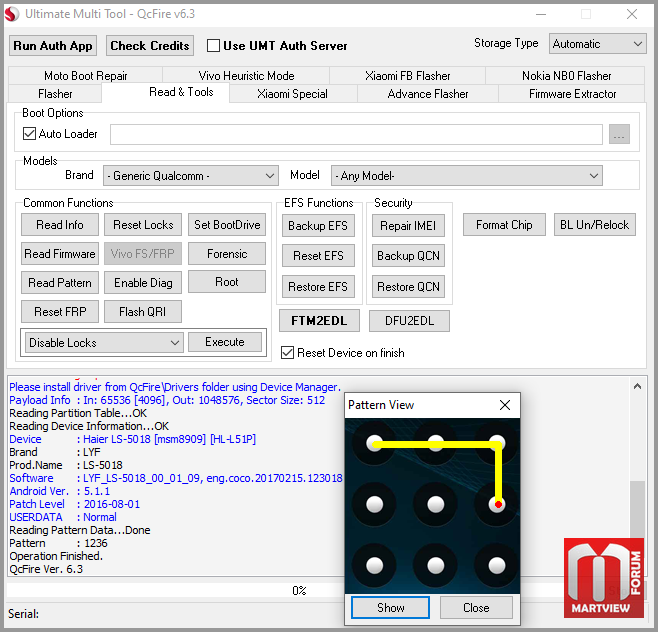
Task: Toggle Reset Device on finish checkbox
Action: click(x=287, y=353)
